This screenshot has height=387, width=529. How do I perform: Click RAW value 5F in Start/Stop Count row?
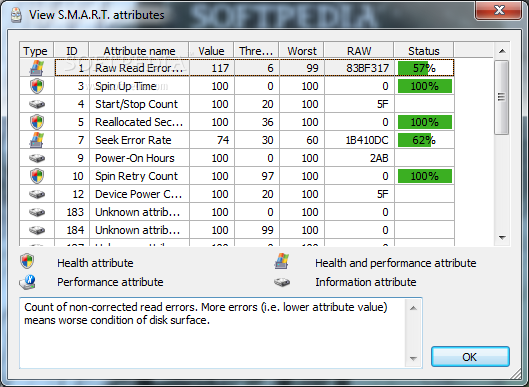pyautogui.click(x=383, y=104)
